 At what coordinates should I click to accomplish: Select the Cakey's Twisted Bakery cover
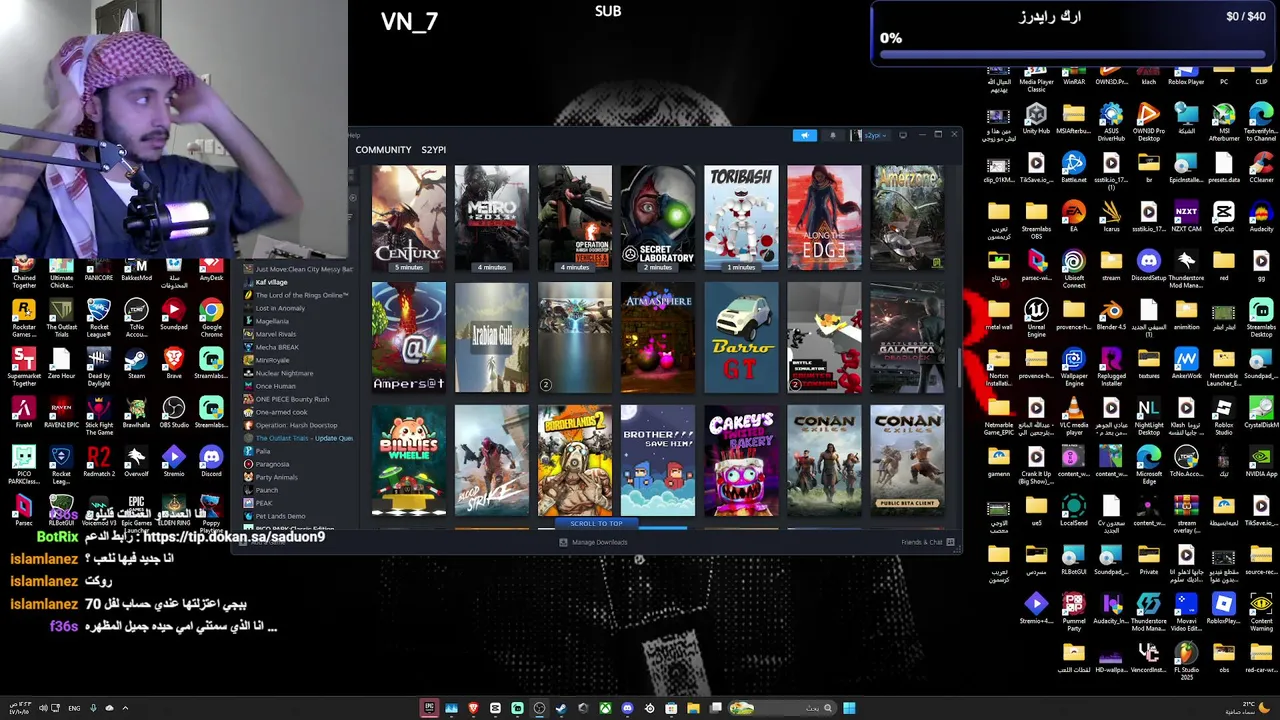[x=741, y=460]
